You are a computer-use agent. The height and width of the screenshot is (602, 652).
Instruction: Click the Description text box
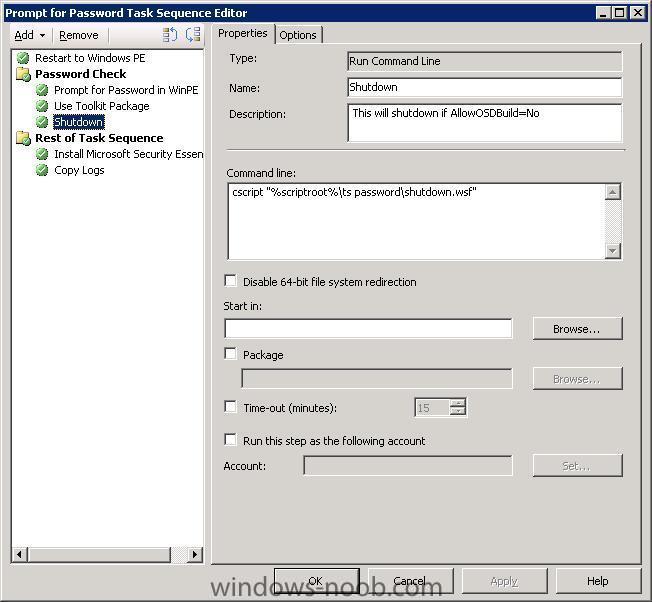pyautogui.click(x=484, y=122)
